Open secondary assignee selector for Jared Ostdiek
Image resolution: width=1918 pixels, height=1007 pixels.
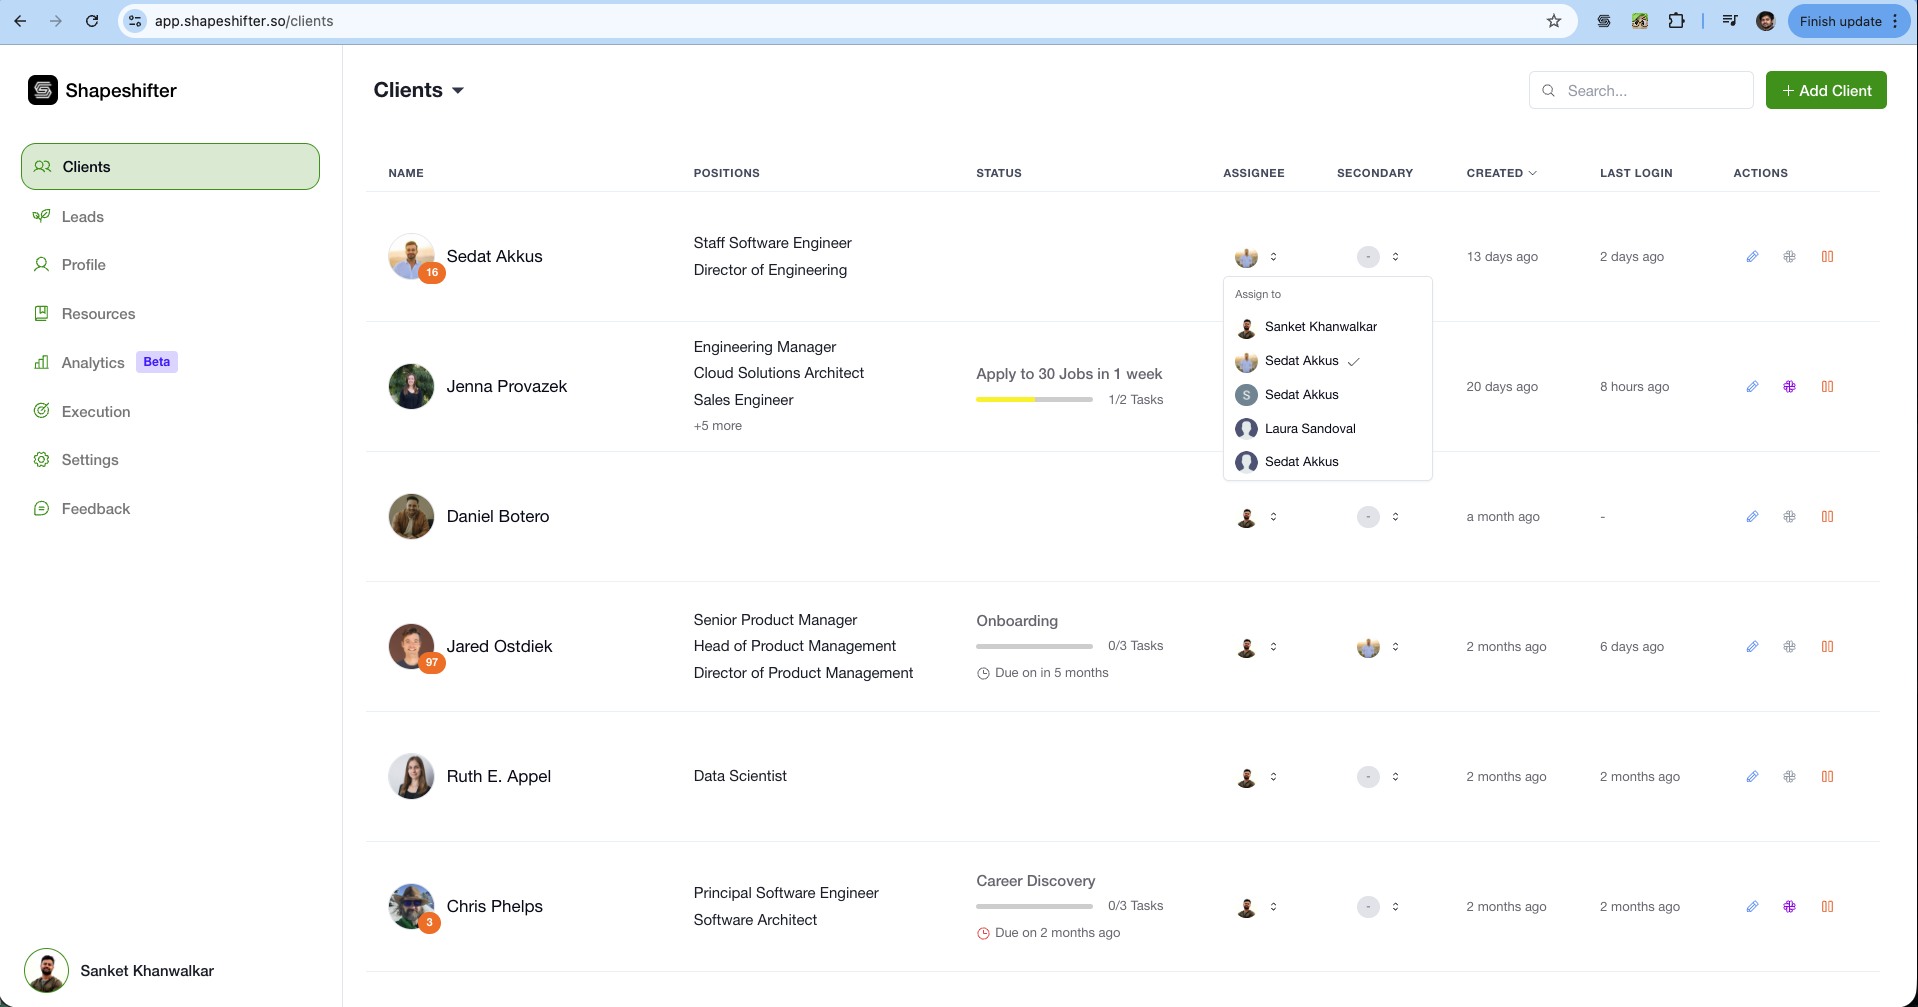1379,647
